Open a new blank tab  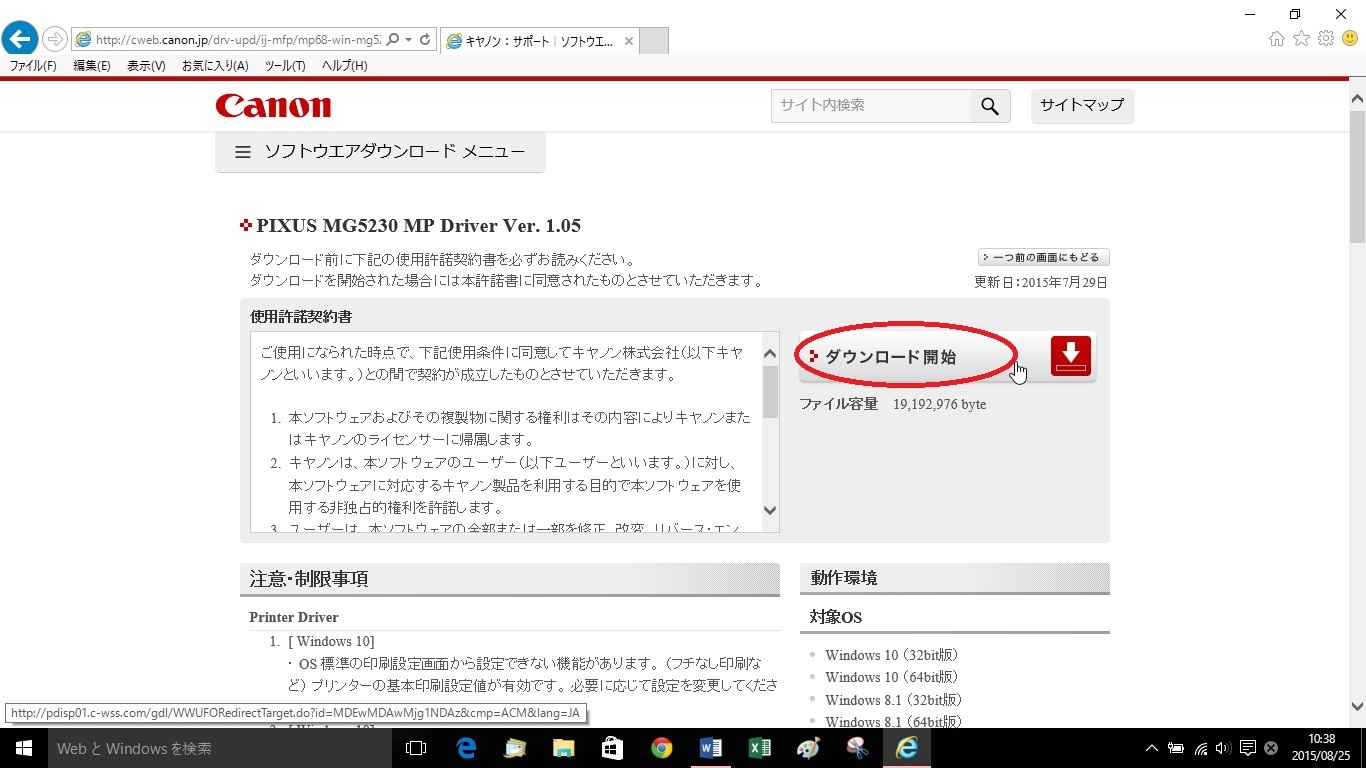[653, 41]
